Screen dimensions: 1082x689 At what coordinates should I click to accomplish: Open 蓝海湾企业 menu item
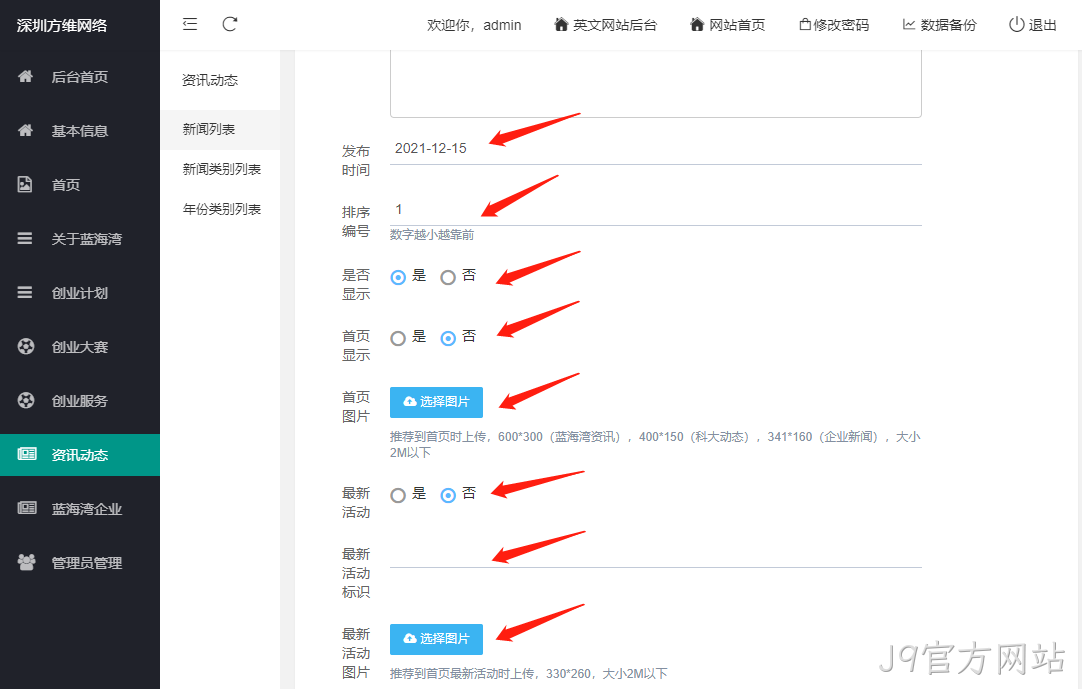pos(80,509)
